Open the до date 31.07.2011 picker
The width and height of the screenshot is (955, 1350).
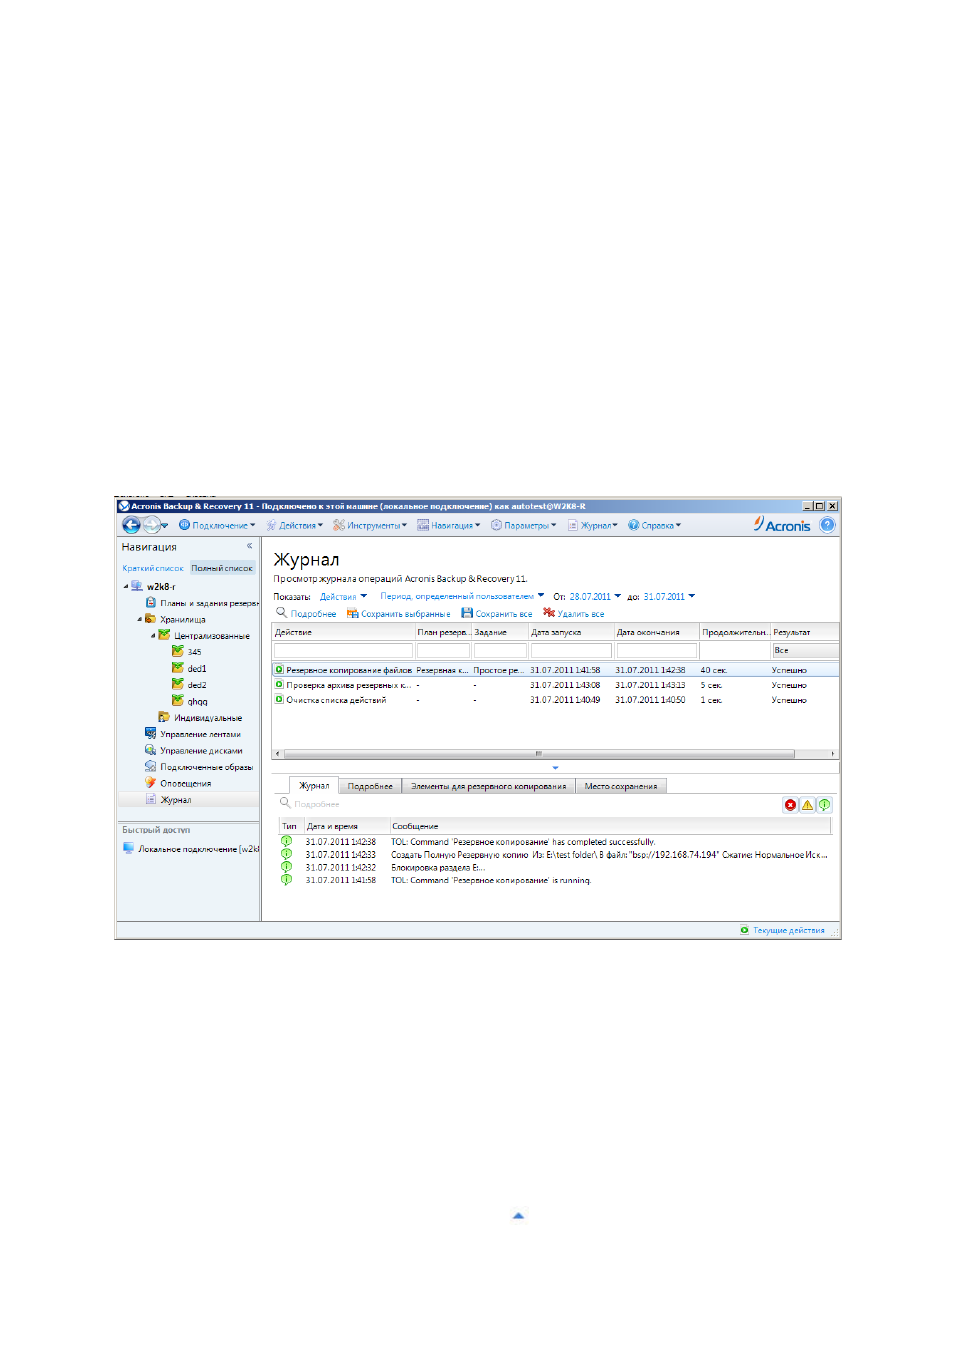pyautogui.click(x=669, y=597)
